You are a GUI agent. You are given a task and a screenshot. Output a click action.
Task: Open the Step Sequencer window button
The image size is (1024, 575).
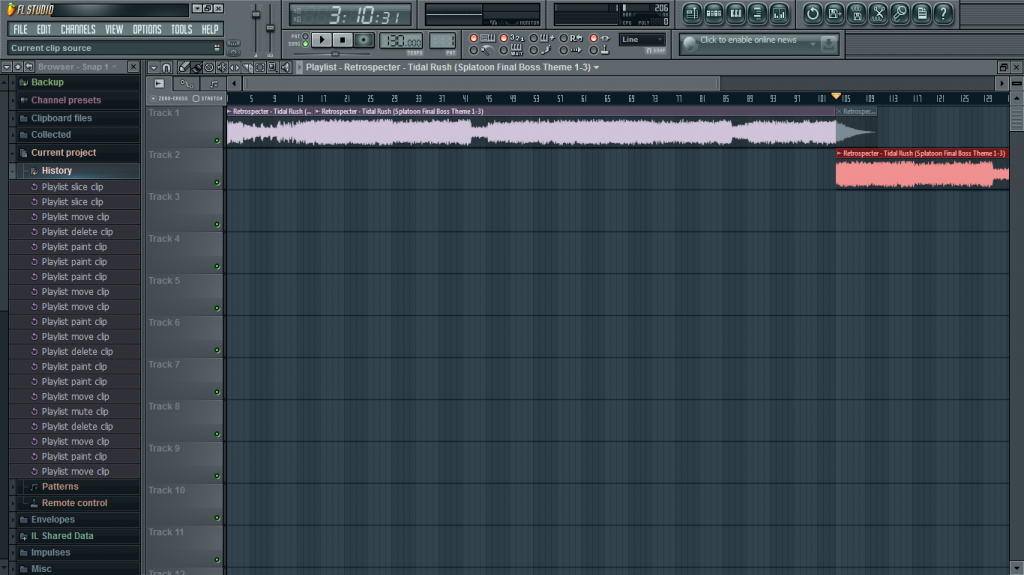714,13
